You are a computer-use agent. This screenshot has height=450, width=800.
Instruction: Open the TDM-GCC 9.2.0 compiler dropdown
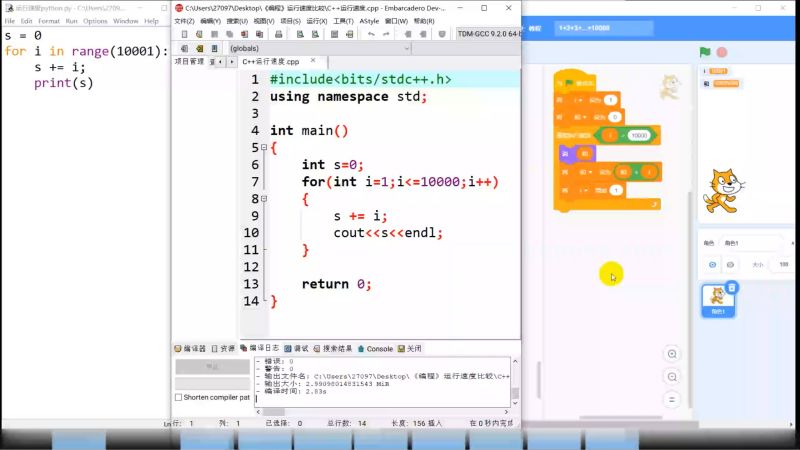488,34
